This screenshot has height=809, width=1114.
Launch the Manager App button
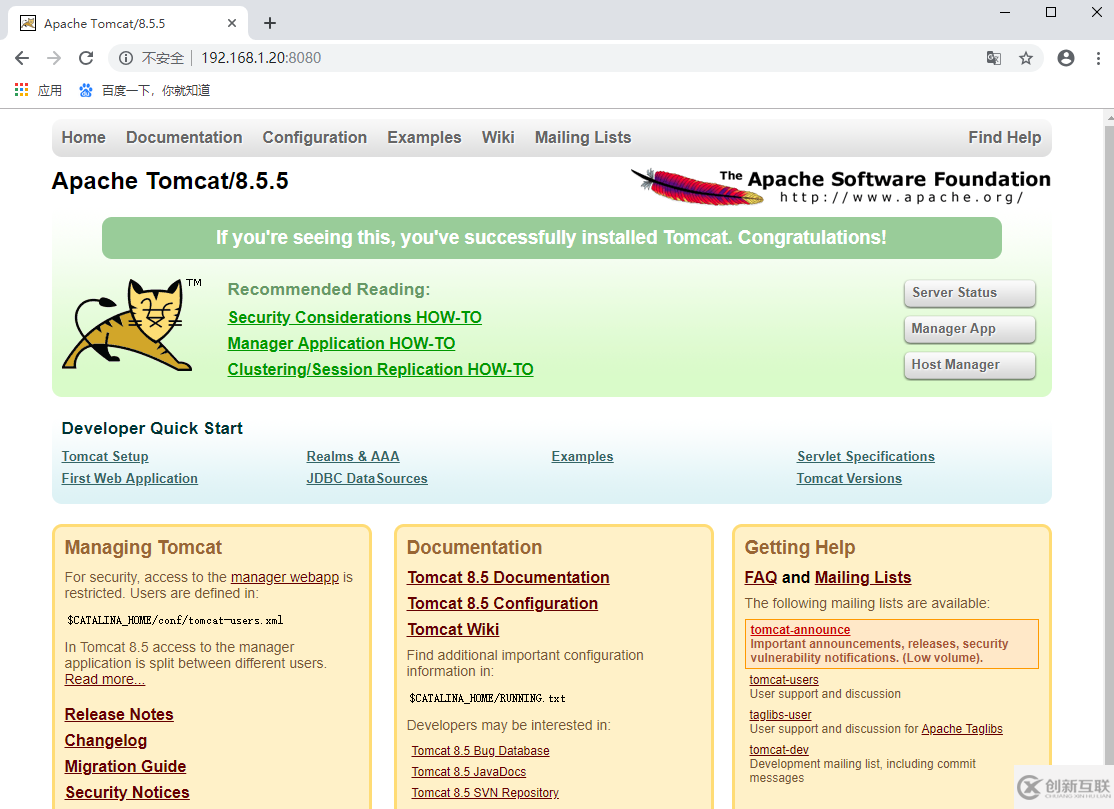coord(968,329)
